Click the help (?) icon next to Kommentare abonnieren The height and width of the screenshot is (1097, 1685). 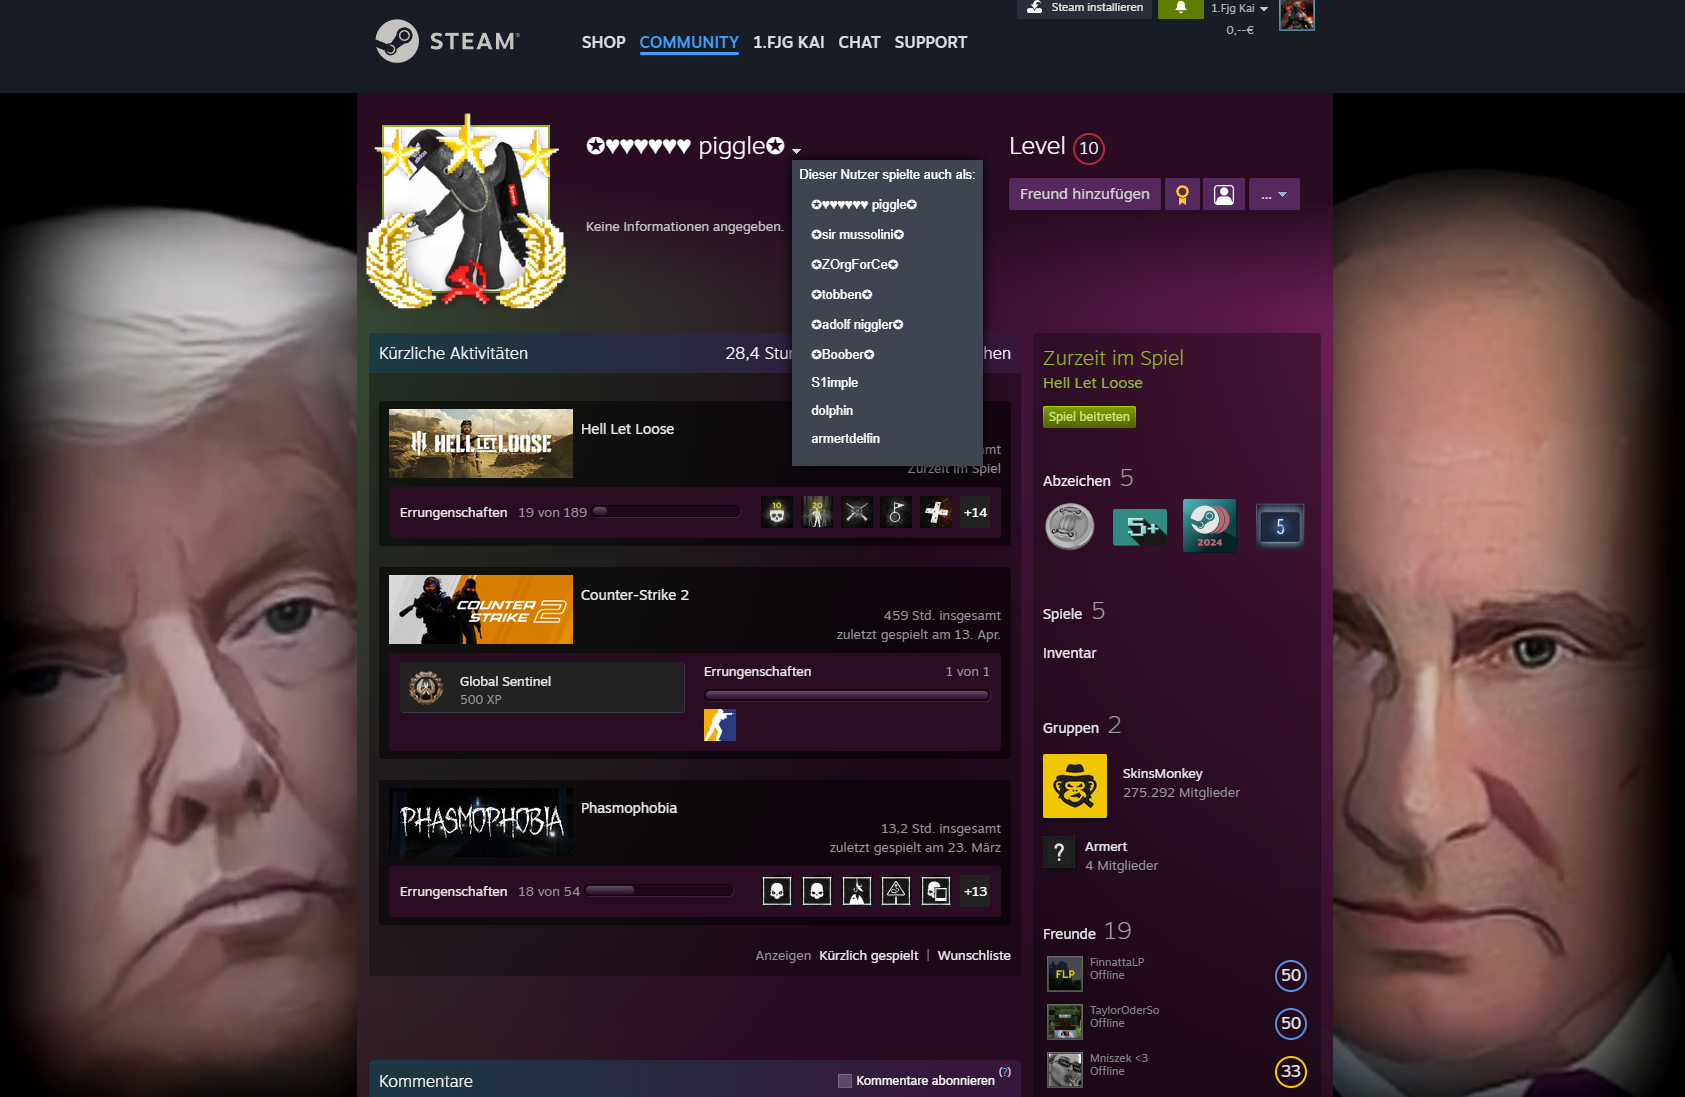(1005, 1072)
